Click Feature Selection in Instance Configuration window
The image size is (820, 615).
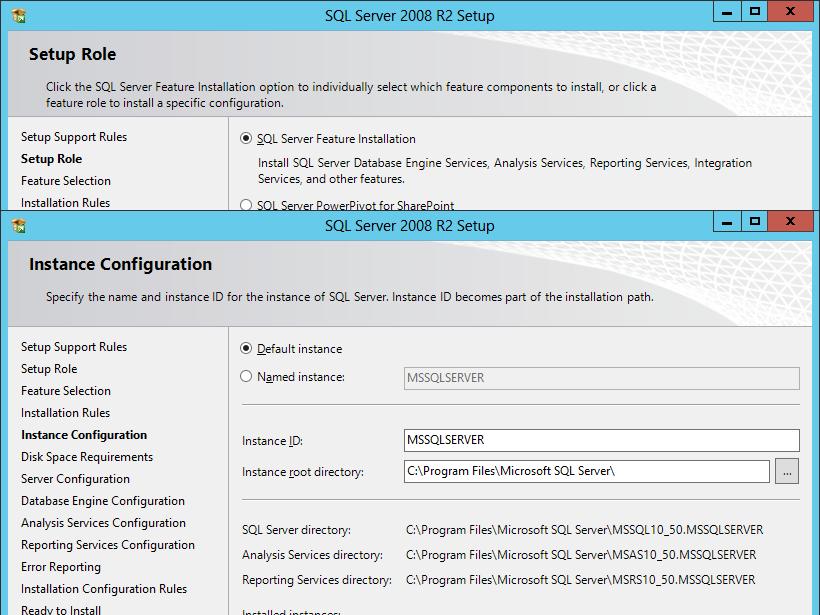(66, 391)
